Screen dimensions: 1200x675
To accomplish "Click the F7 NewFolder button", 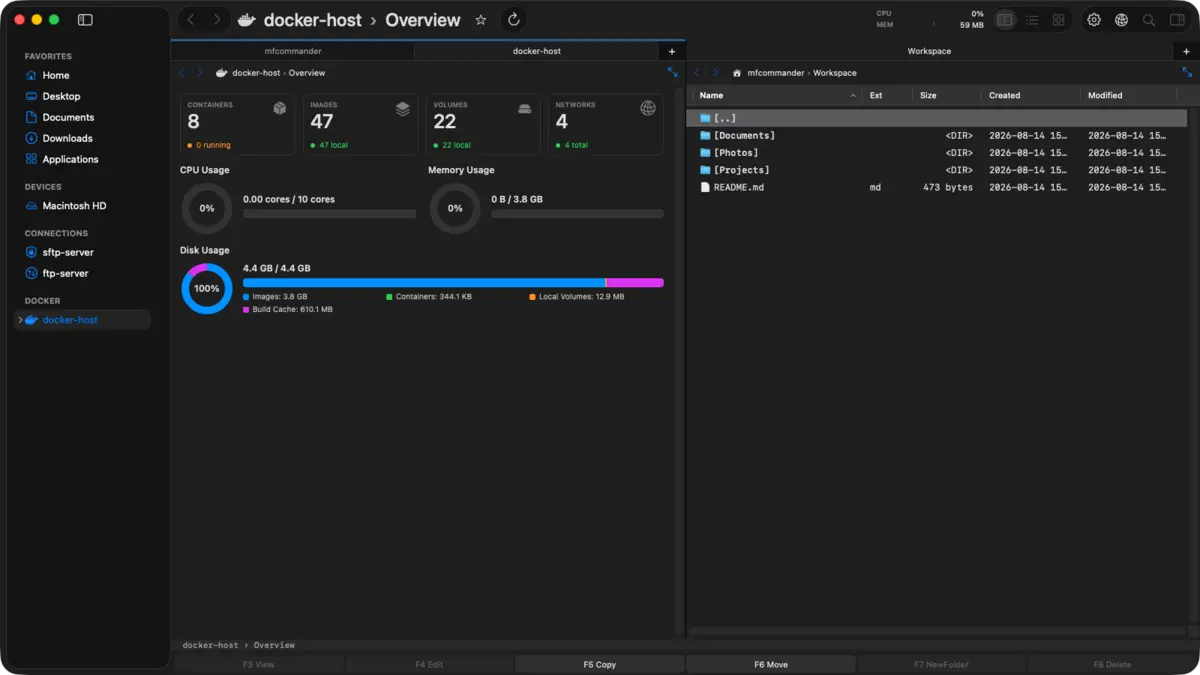I will pyautogui.click(x=941, y=664).
